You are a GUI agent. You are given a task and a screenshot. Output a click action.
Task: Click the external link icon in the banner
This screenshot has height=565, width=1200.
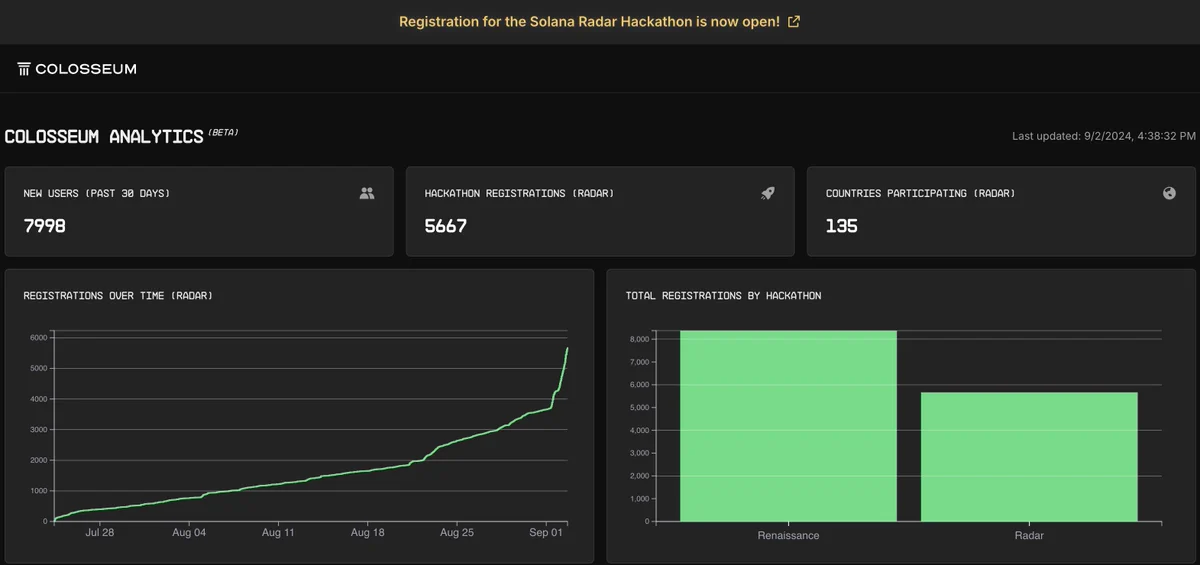pyautogui.click(x=794, y=21)
